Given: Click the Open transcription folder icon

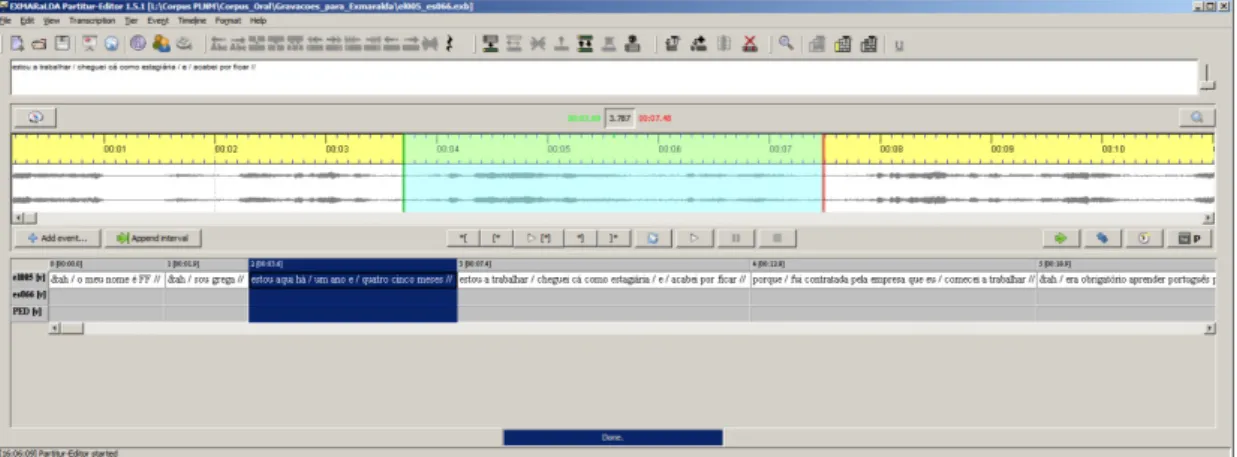Looking at the screenshot, I should pyautogui.click(x=39, y=43).
